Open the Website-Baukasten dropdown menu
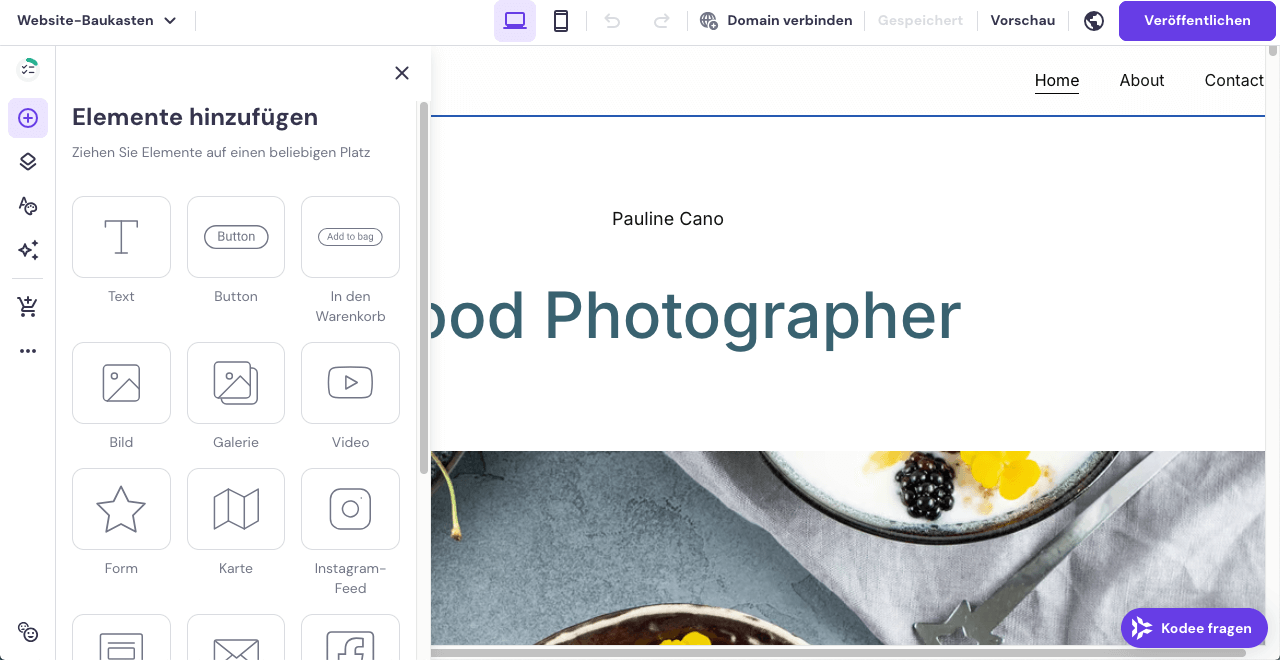 click(x=97, y=20)
